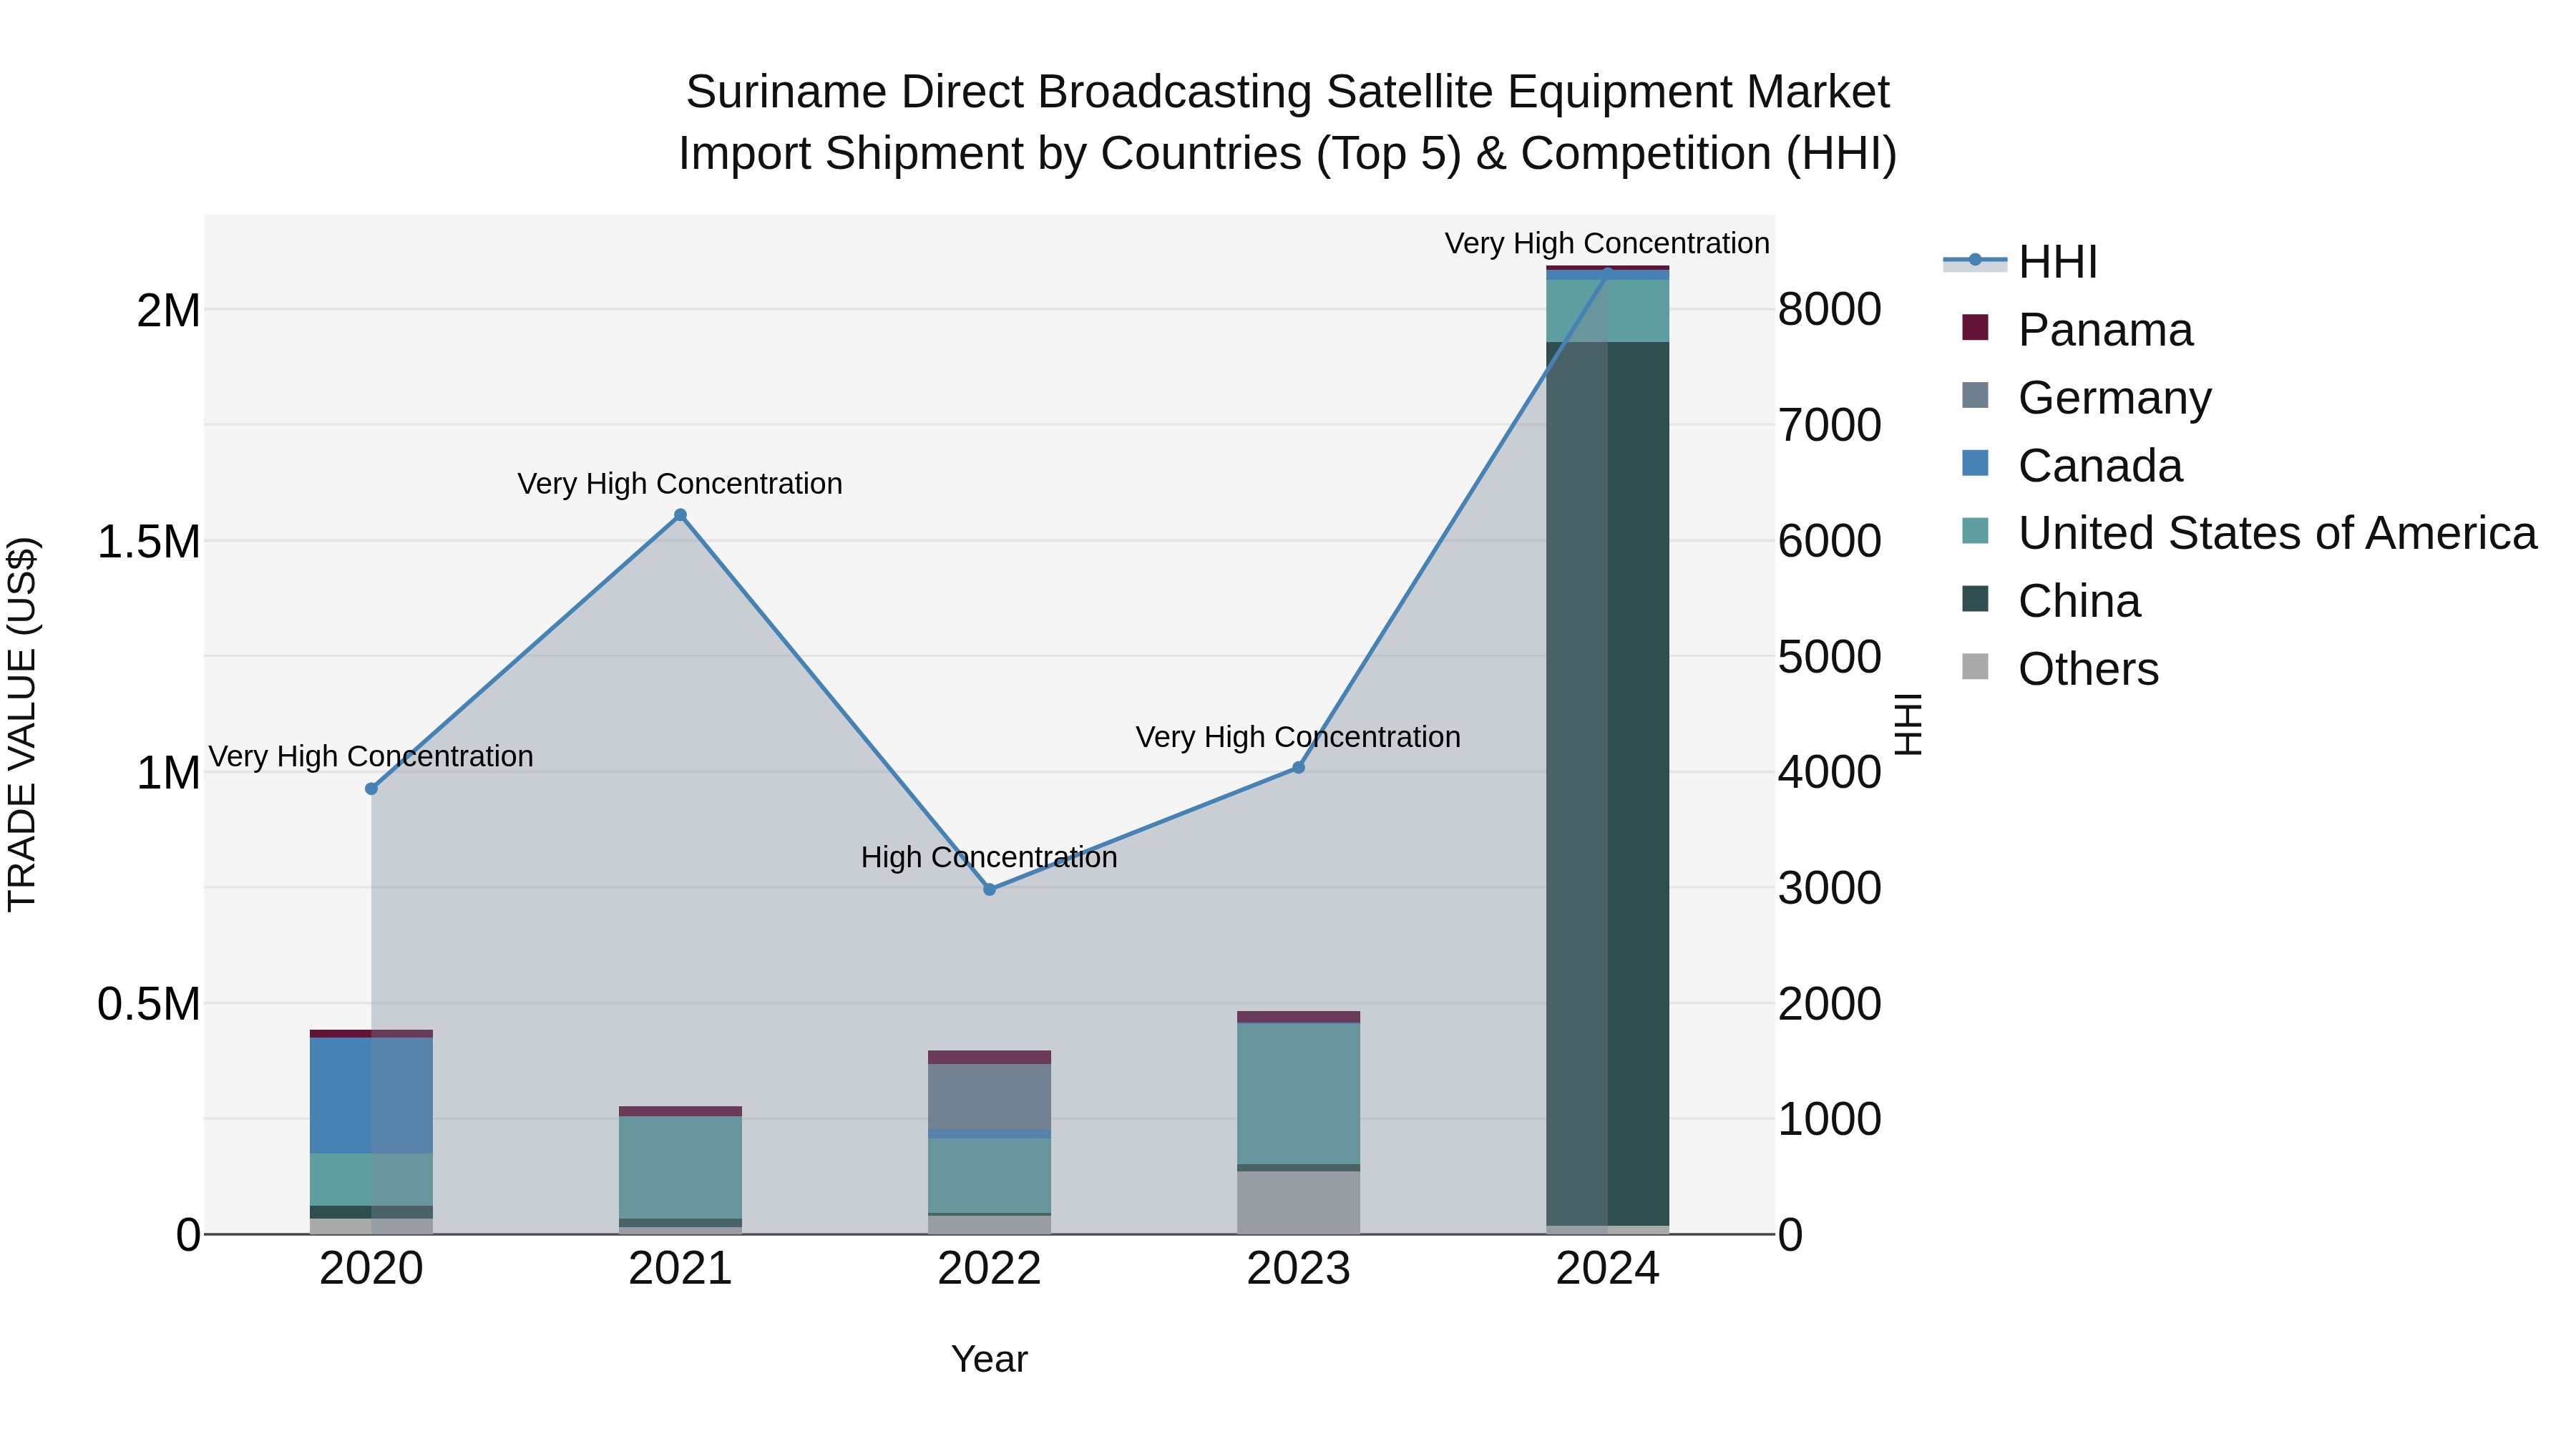Image resolution: width=2576 pixels, height=1449 pixels.
Task: Toggle the Panama series in legend
Action: (2077, 329)
